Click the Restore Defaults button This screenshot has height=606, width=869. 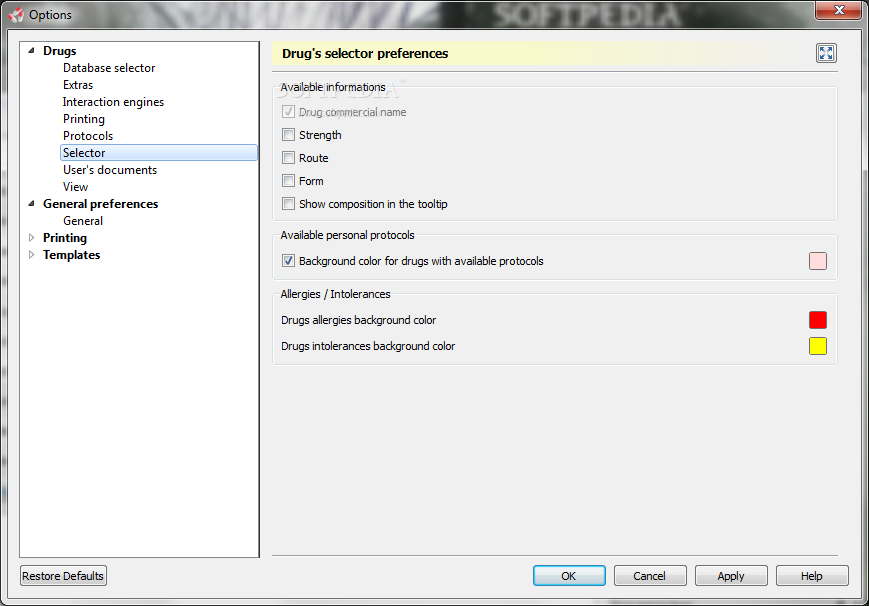pyautogui.click(x=63, y=576)
